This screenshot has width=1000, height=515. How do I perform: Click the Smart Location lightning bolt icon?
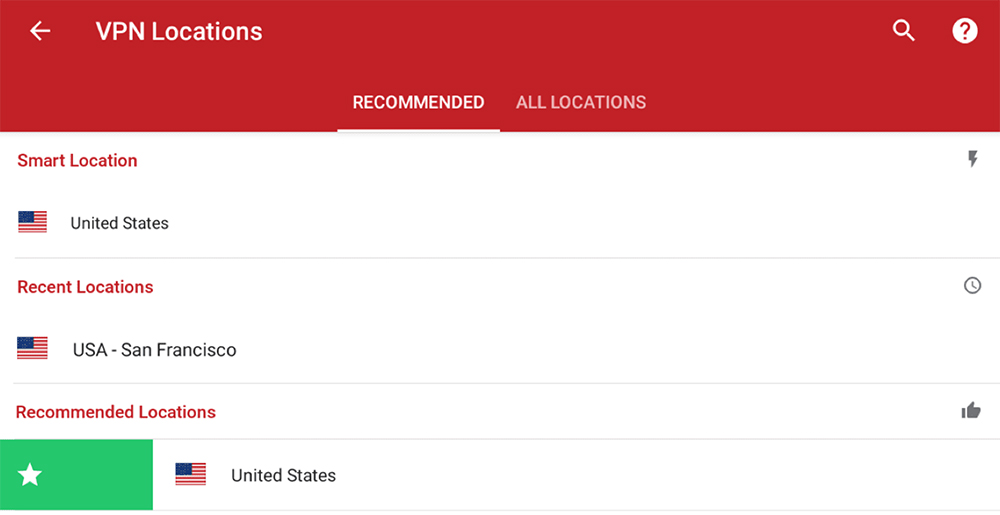point(972,159)
